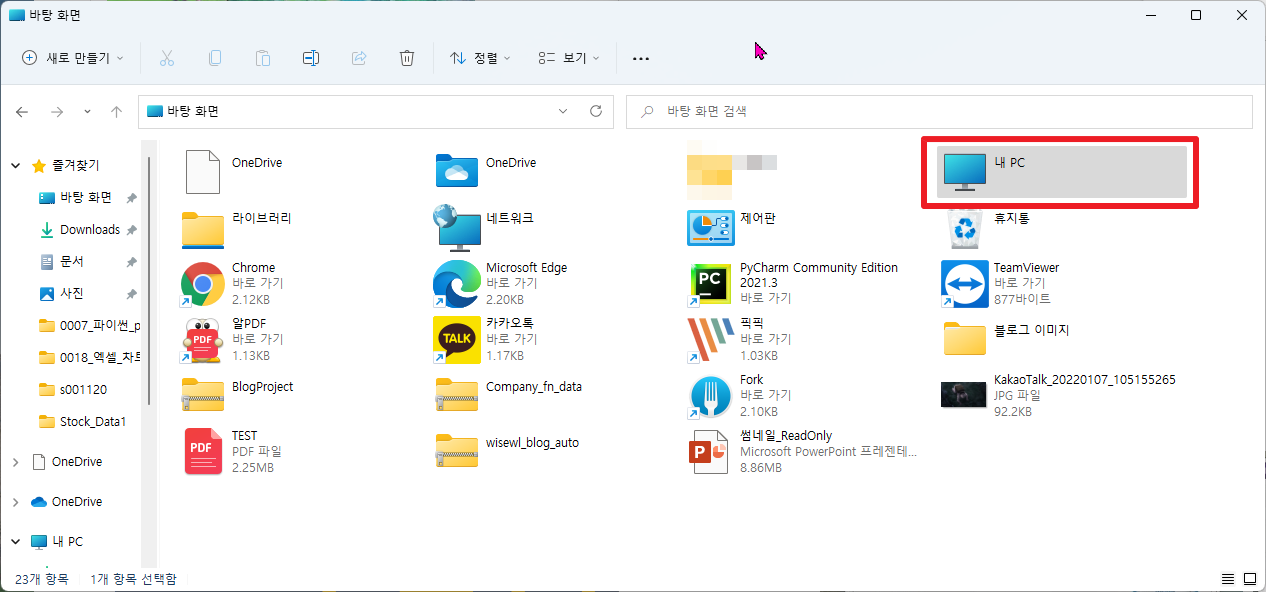1266x592 pixels.
Task: Select the blank-file OneDrive item
Action: (203, 172)
